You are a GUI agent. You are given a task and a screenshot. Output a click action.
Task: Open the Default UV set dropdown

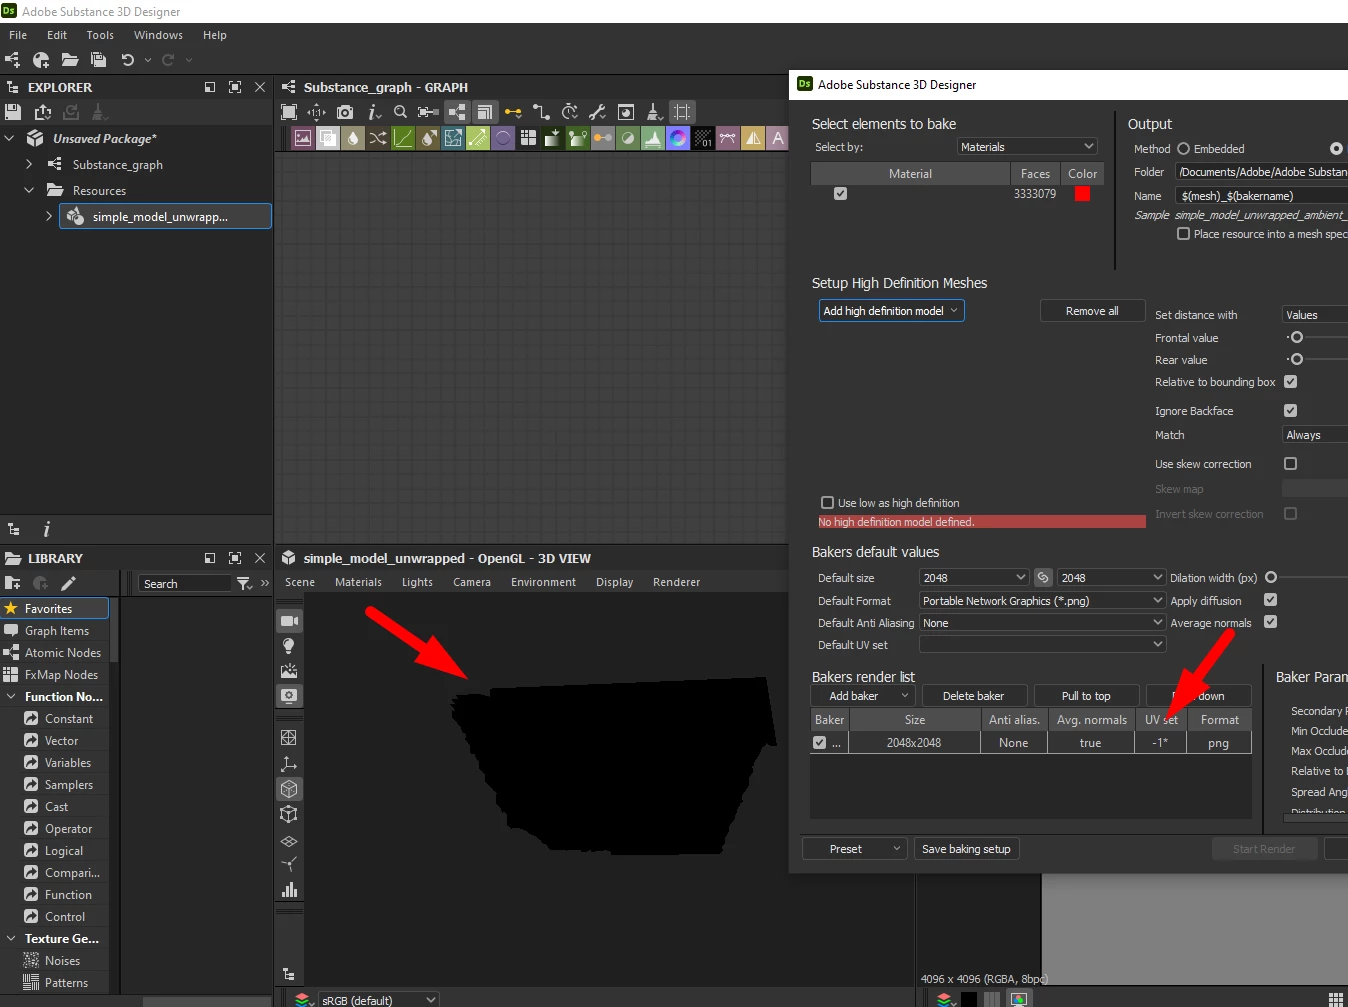pos(1042,645)
